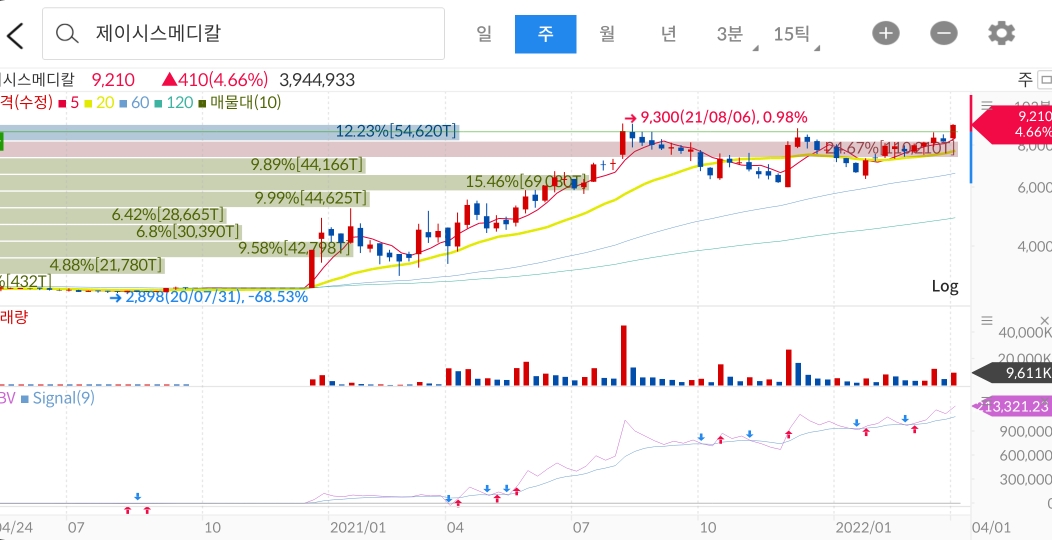
Task: Click the 9.89%[44,166T] volume profile bar
Action: coord(182,164)
